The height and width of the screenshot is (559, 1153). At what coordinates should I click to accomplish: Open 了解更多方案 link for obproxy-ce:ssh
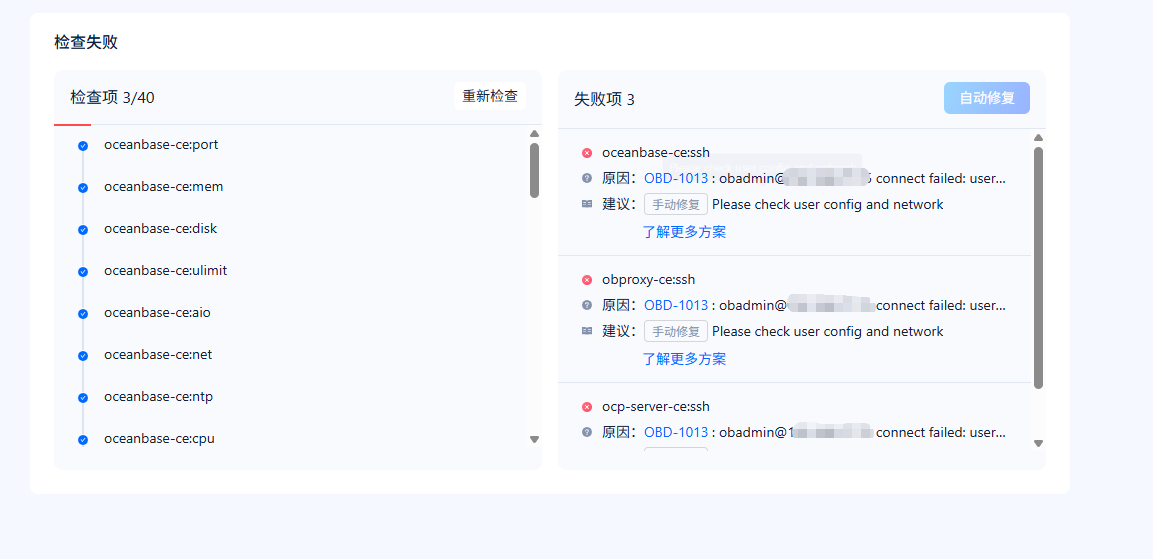[x=684, y=359]
